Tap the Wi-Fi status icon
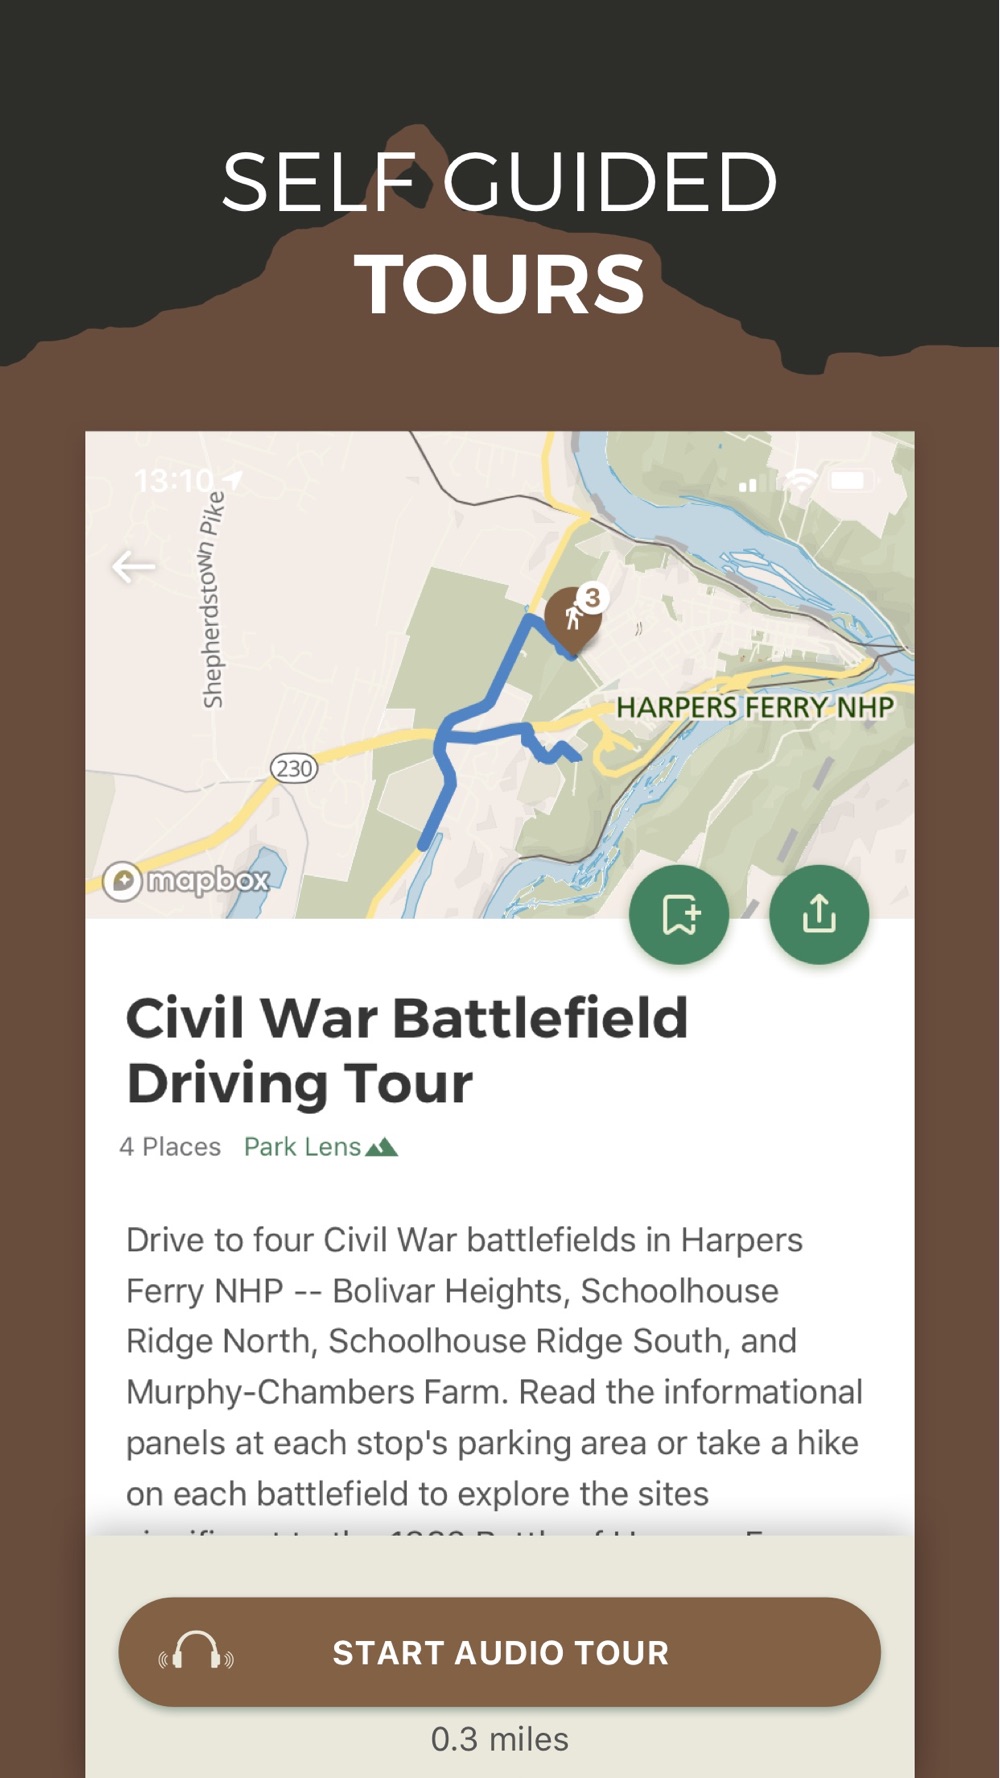This screenshot has height=1778, width=1000. (x=800, y=481)
